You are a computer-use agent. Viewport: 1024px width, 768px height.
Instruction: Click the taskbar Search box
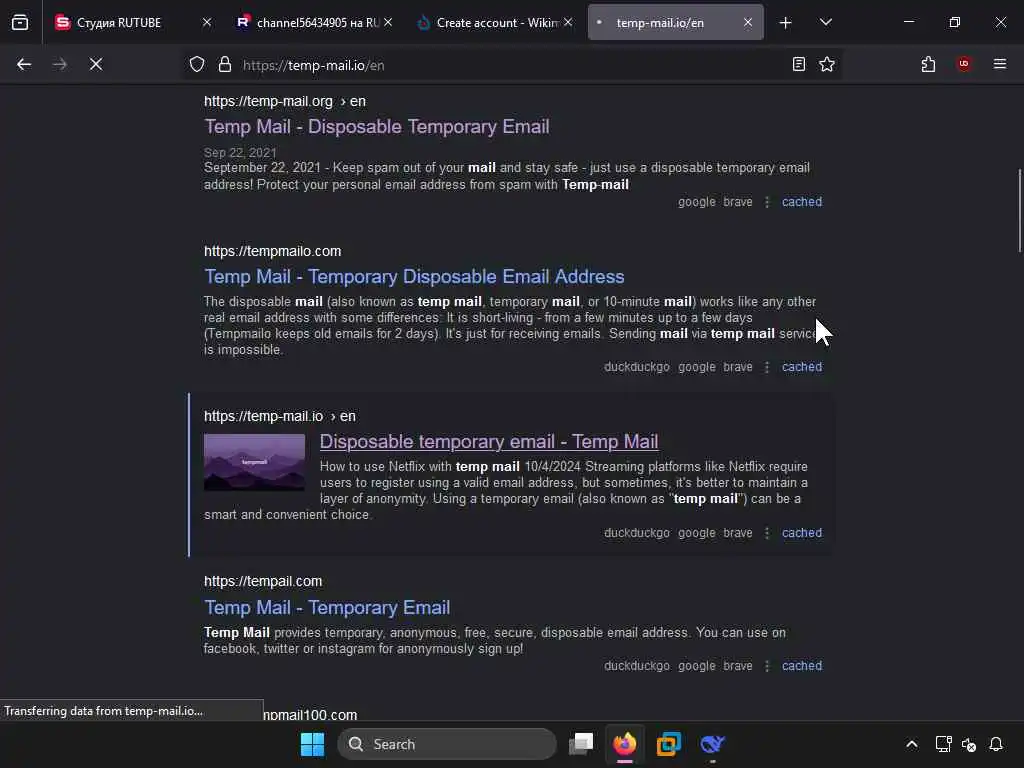447,744
